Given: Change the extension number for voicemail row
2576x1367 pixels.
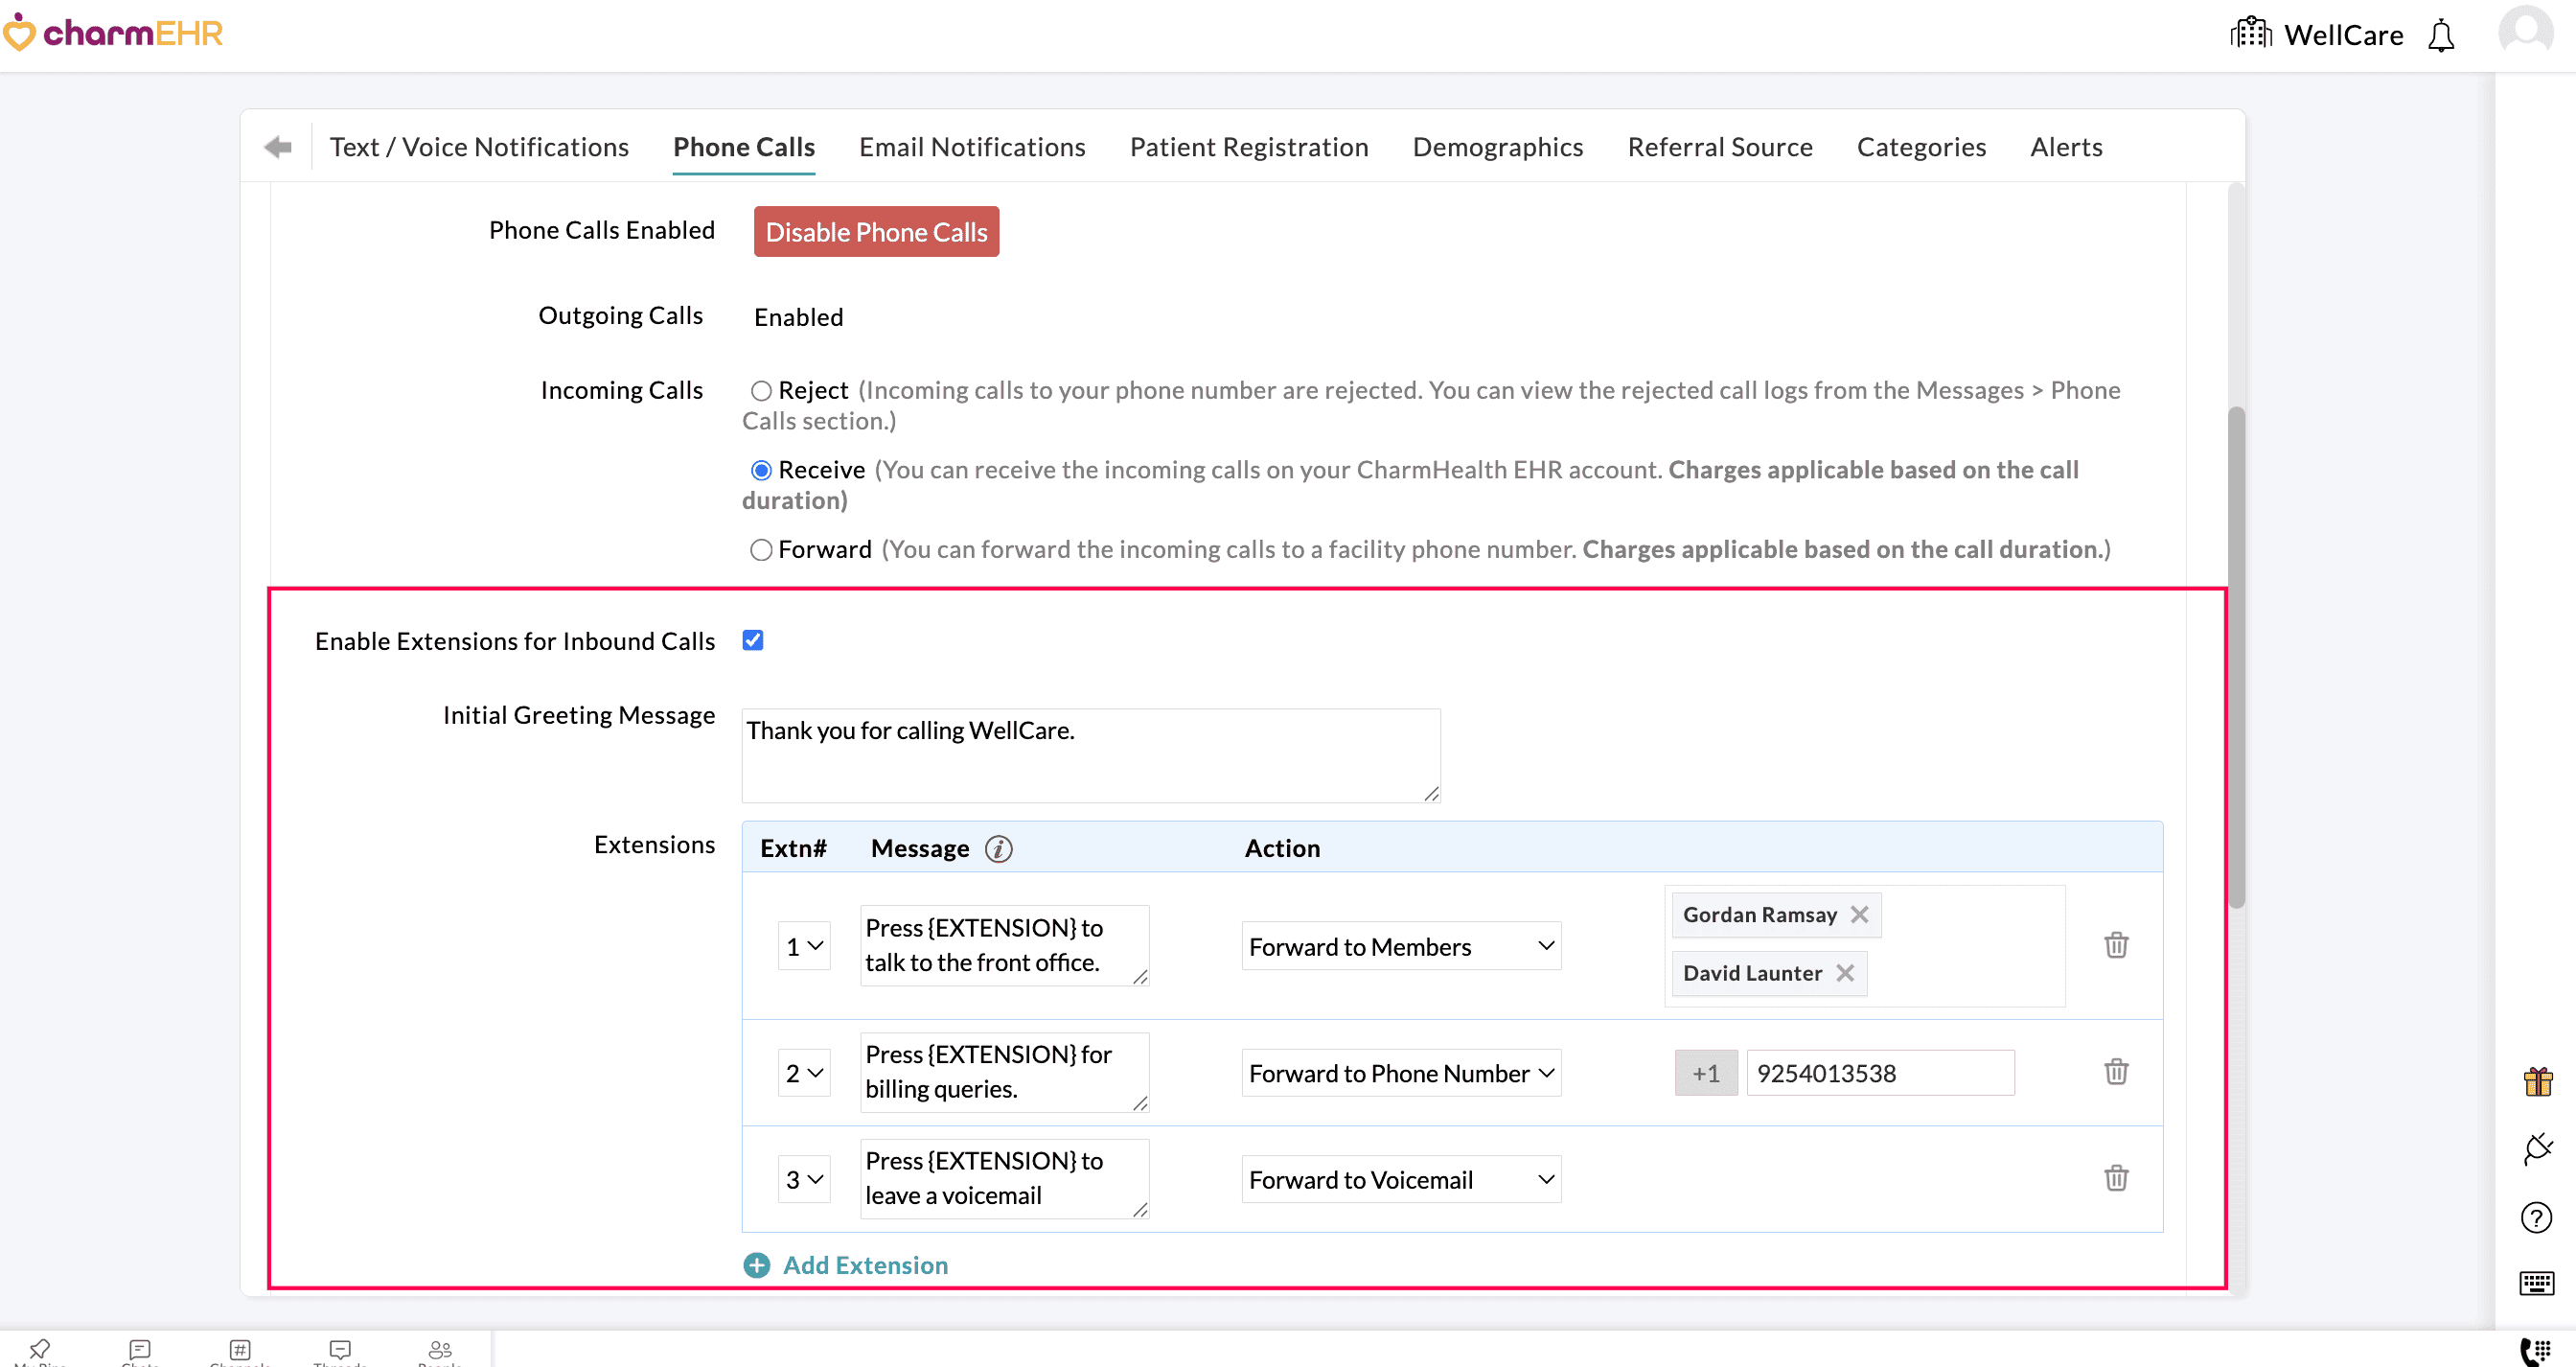Looking at the screenshot, I should click(x=803, y=1179).
